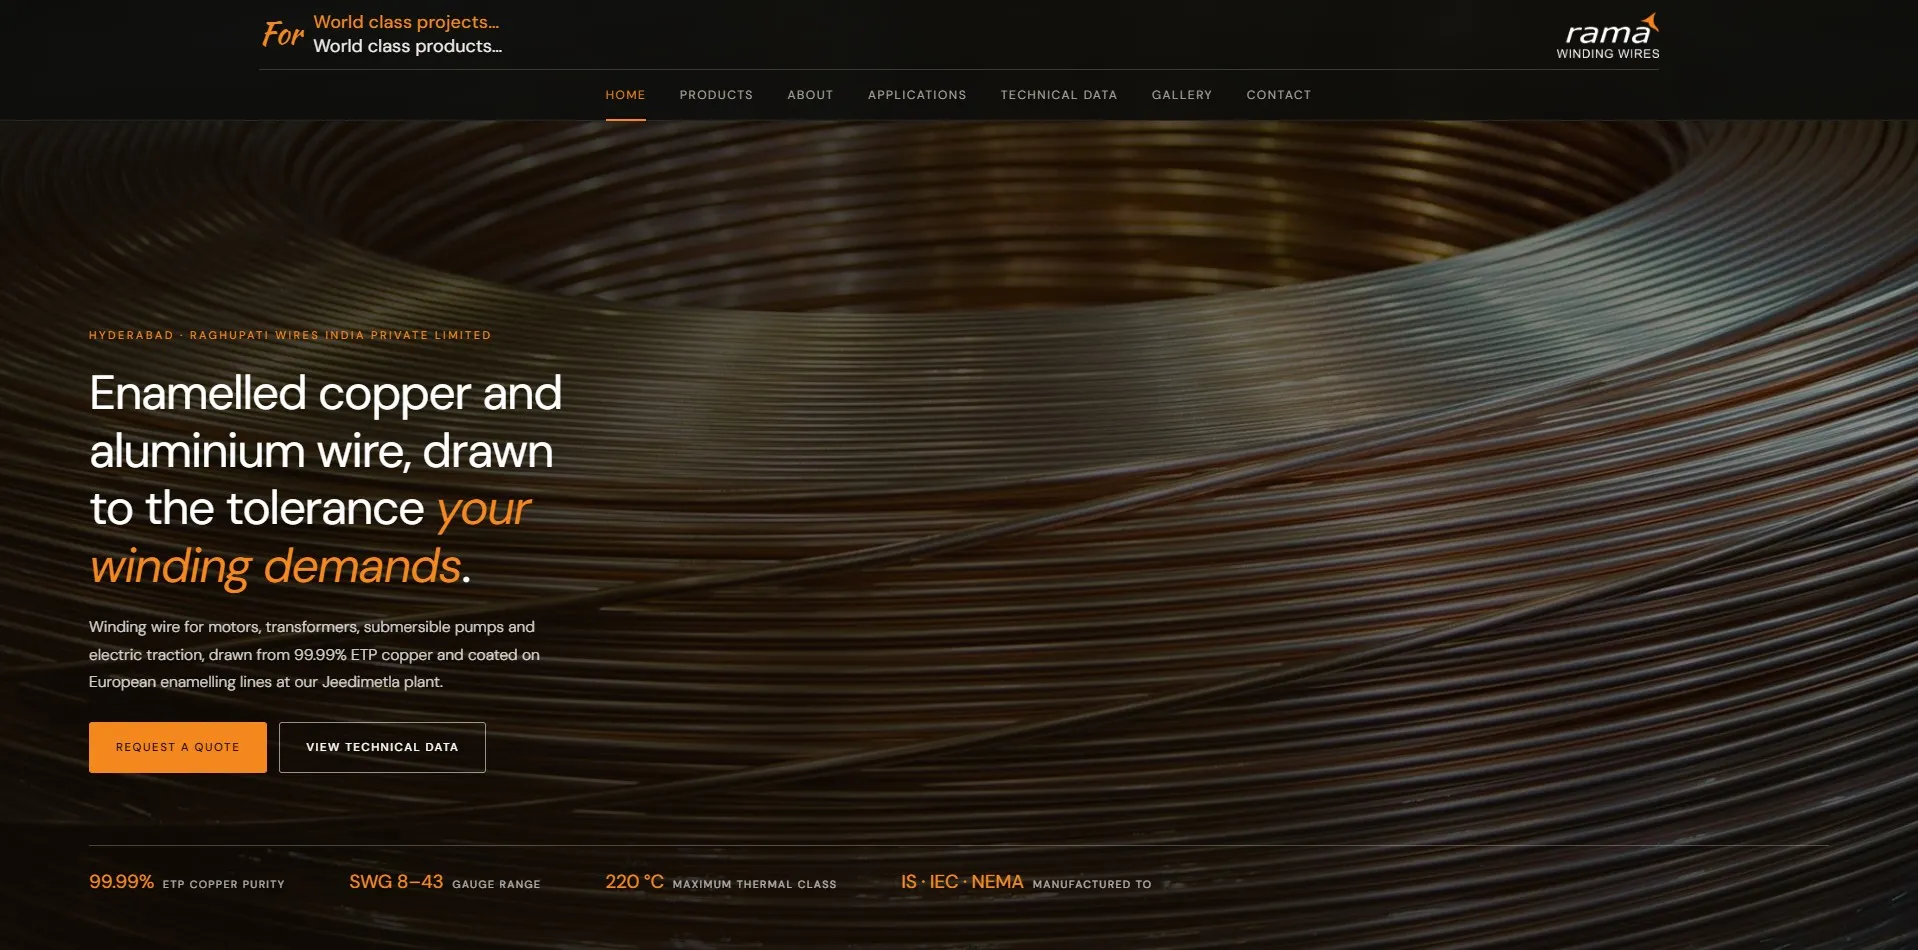
Task: Click the 'World class projects...' tagline
Action: 406,22
